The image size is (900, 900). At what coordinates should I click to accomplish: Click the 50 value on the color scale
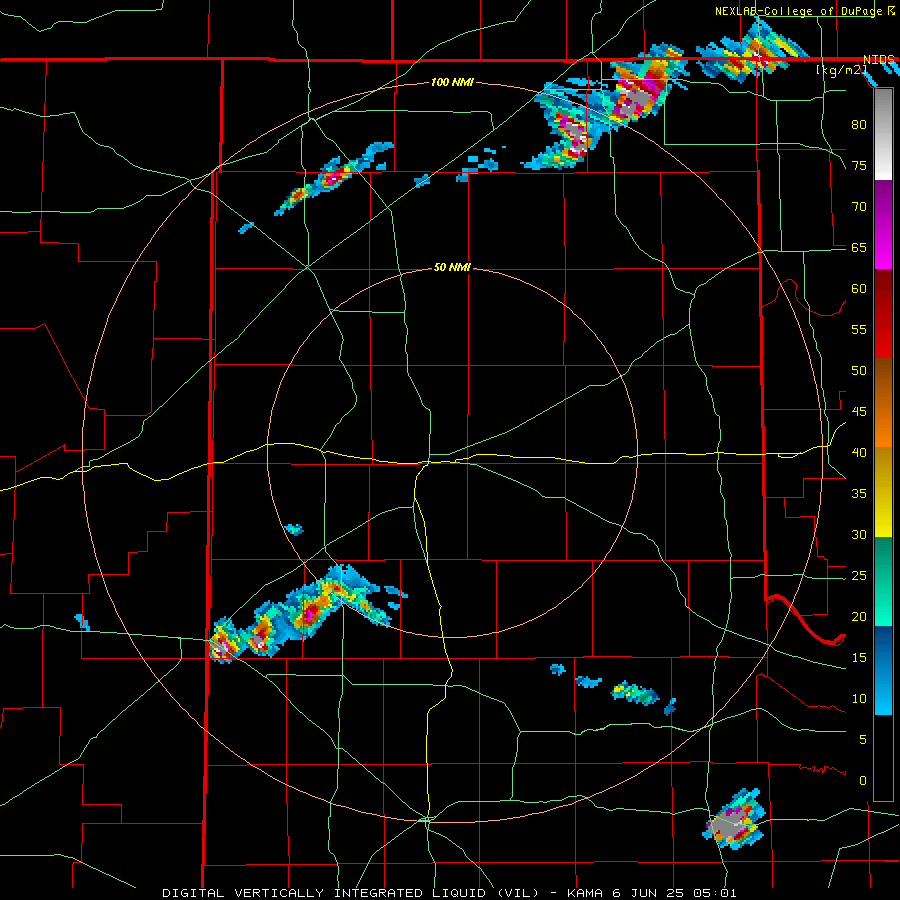(859, 370)
